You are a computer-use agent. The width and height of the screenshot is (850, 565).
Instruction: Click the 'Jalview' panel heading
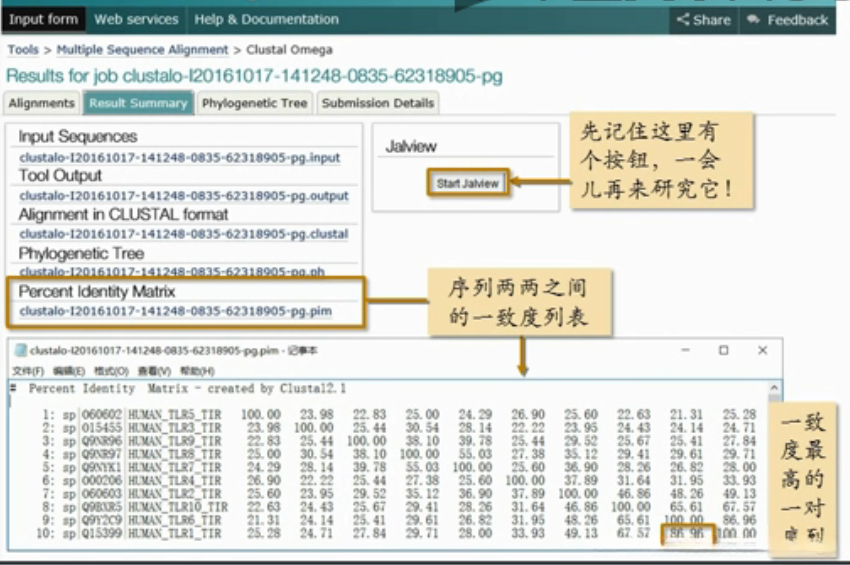point(411,146)
